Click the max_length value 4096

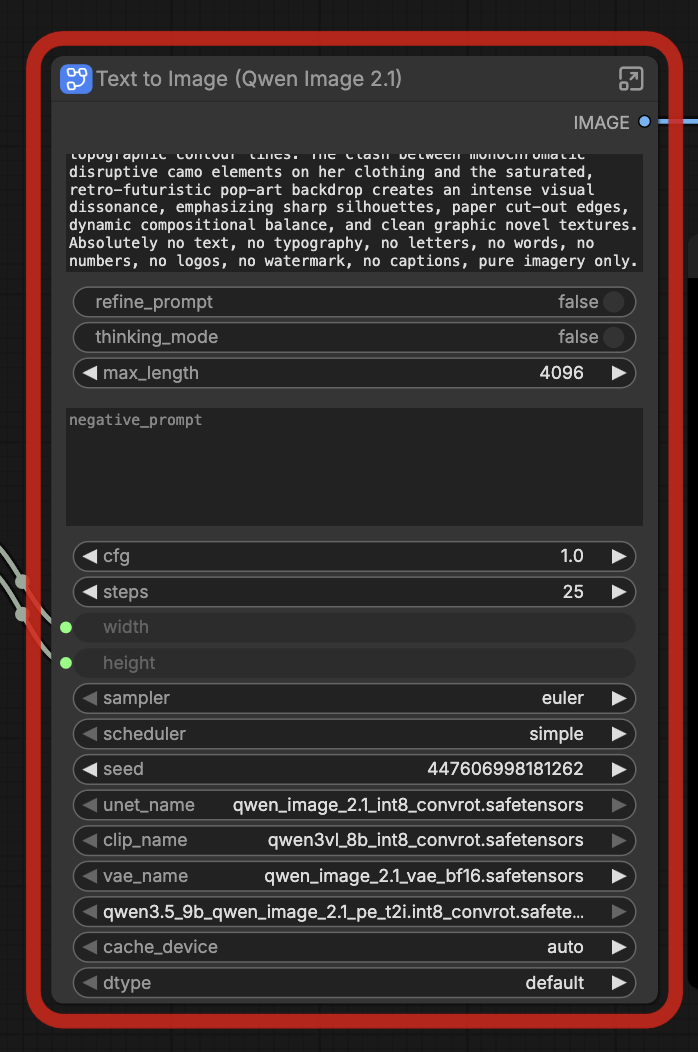[561, 373]
